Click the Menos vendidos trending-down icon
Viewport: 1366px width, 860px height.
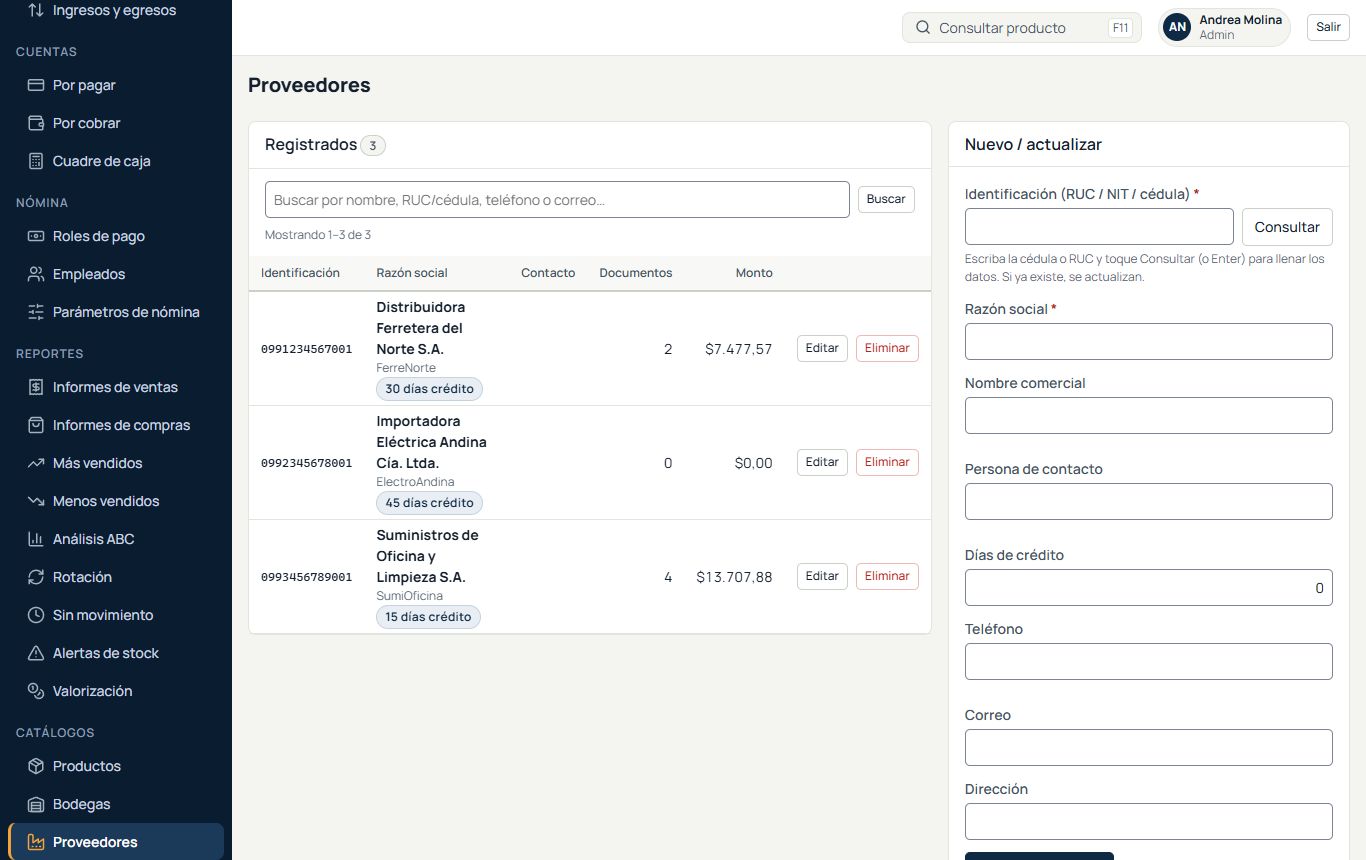click(x=36, y=501)
